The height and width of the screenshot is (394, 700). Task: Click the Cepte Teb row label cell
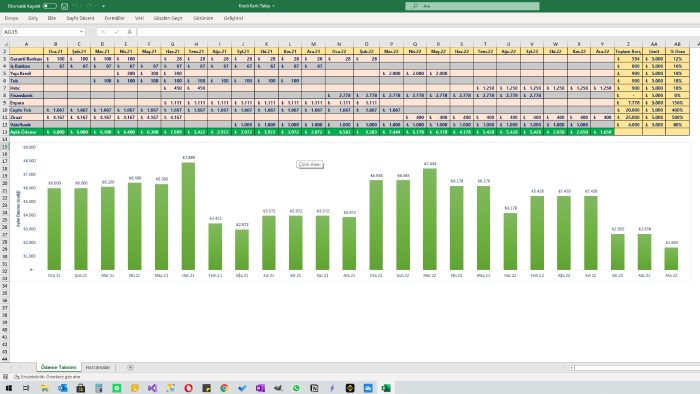(26, 110)
